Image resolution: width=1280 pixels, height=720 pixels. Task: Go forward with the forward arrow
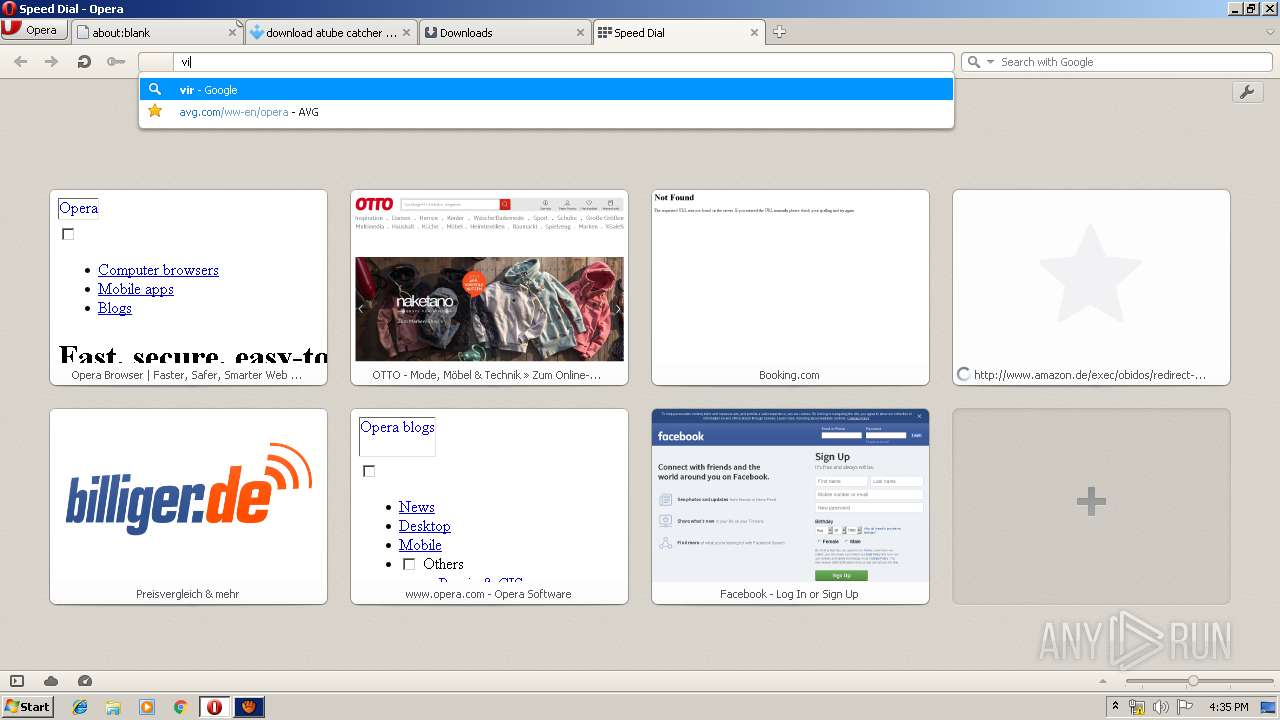pos(51,62)
